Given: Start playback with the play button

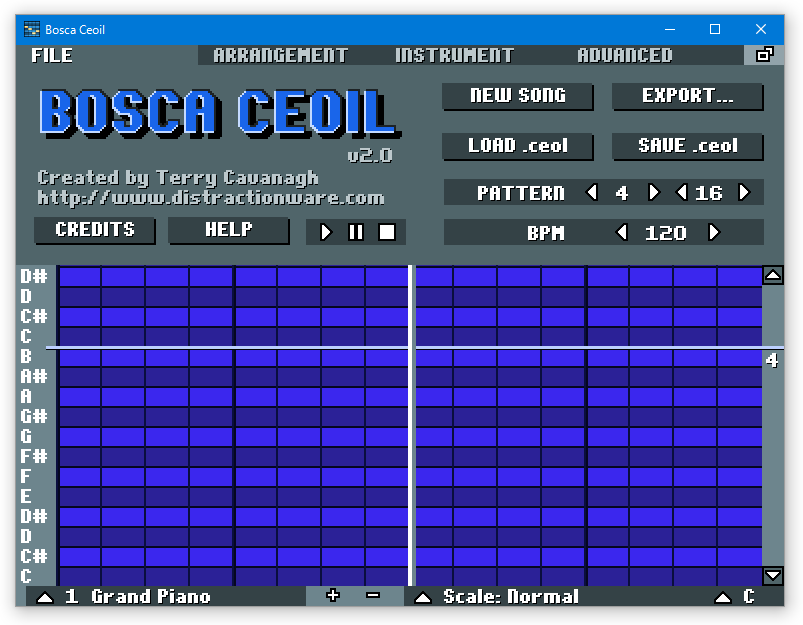Looking at the screenshot, I should point(326,232).
